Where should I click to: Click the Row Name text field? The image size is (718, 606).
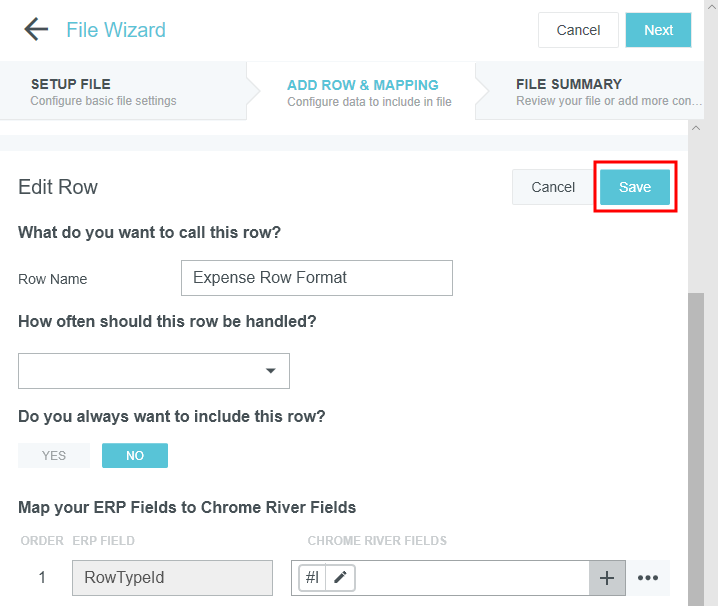pos(316,278)
